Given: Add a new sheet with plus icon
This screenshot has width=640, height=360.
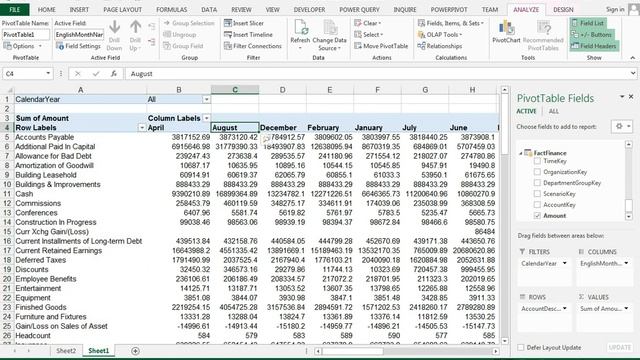Looking at the screenshot, I should pos(136,351).
